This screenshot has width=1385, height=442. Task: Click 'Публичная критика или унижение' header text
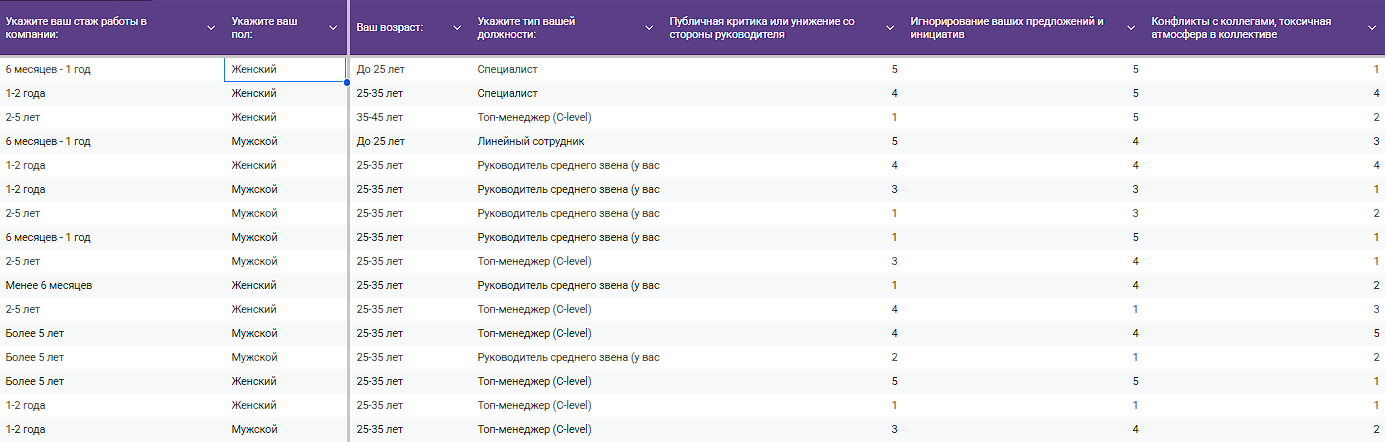[762, 28]
